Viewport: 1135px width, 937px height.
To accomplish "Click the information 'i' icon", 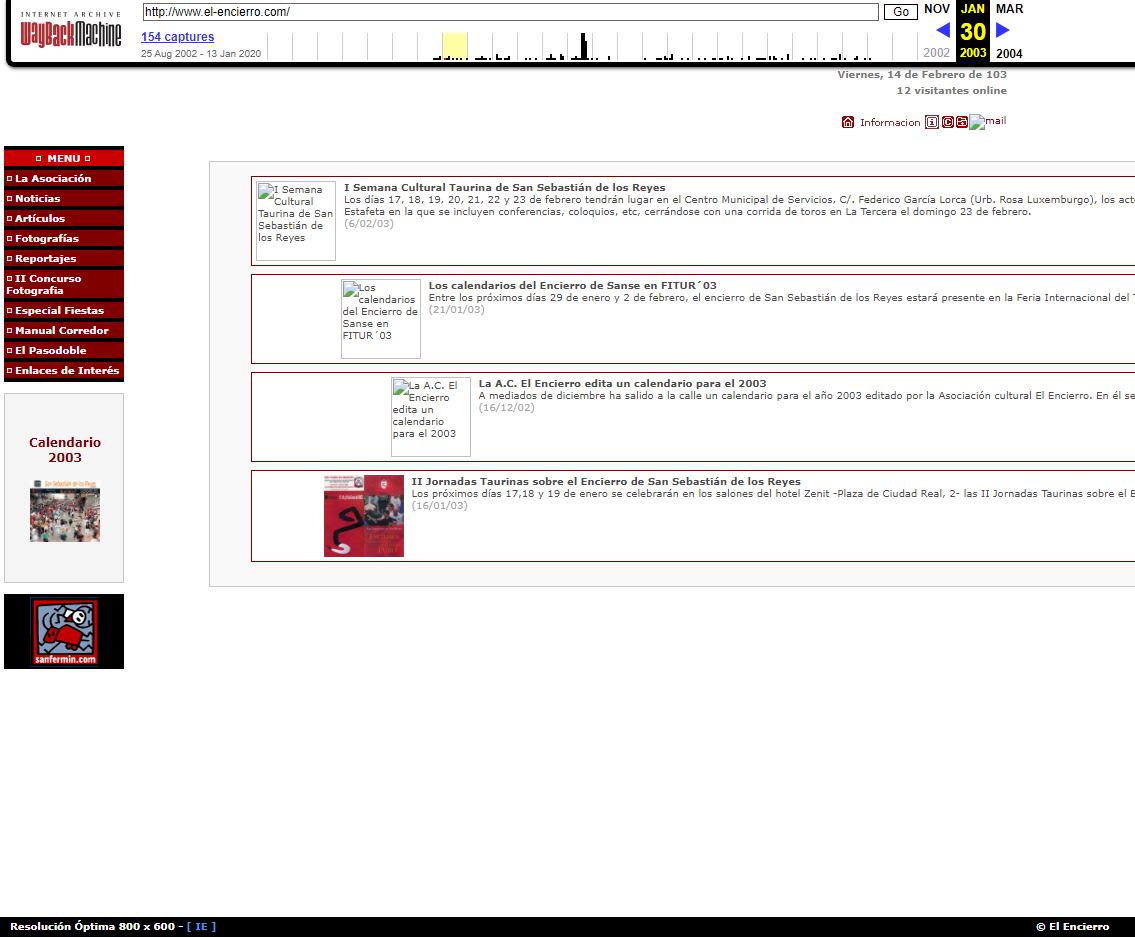I will [932, 122].
